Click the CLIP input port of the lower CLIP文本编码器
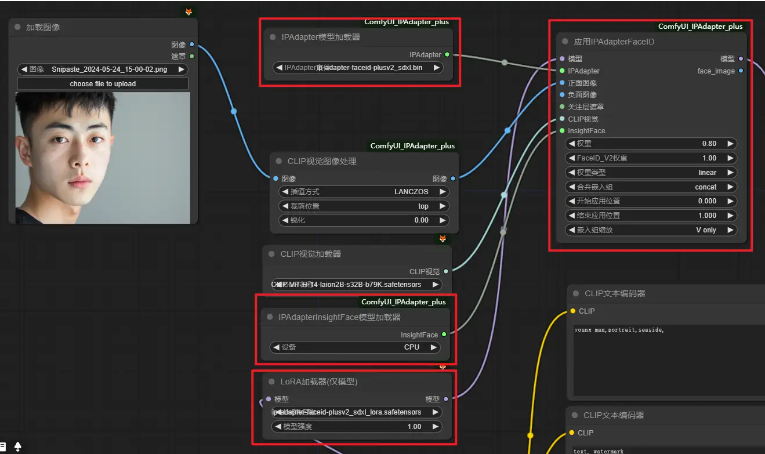 pos(572,433)
